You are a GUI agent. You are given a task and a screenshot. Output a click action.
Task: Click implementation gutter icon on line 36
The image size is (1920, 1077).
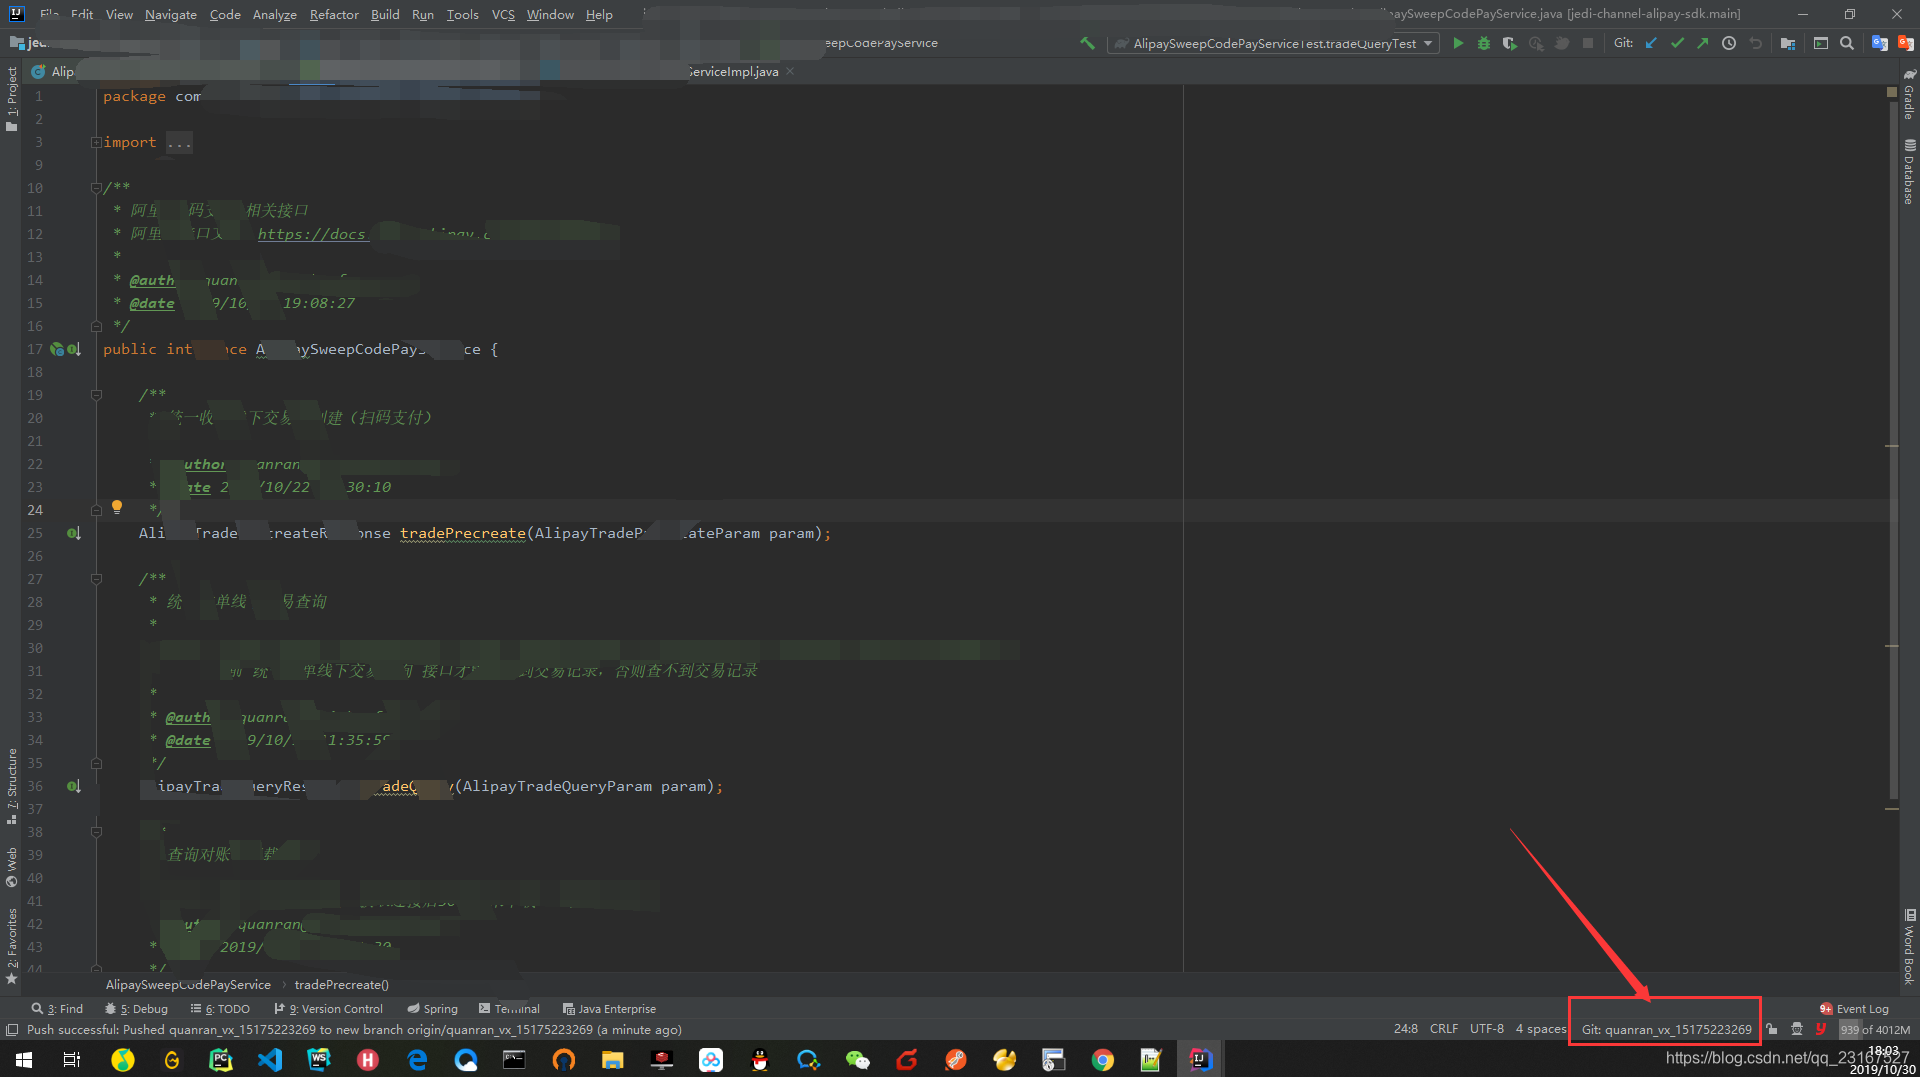coord(73,786)
